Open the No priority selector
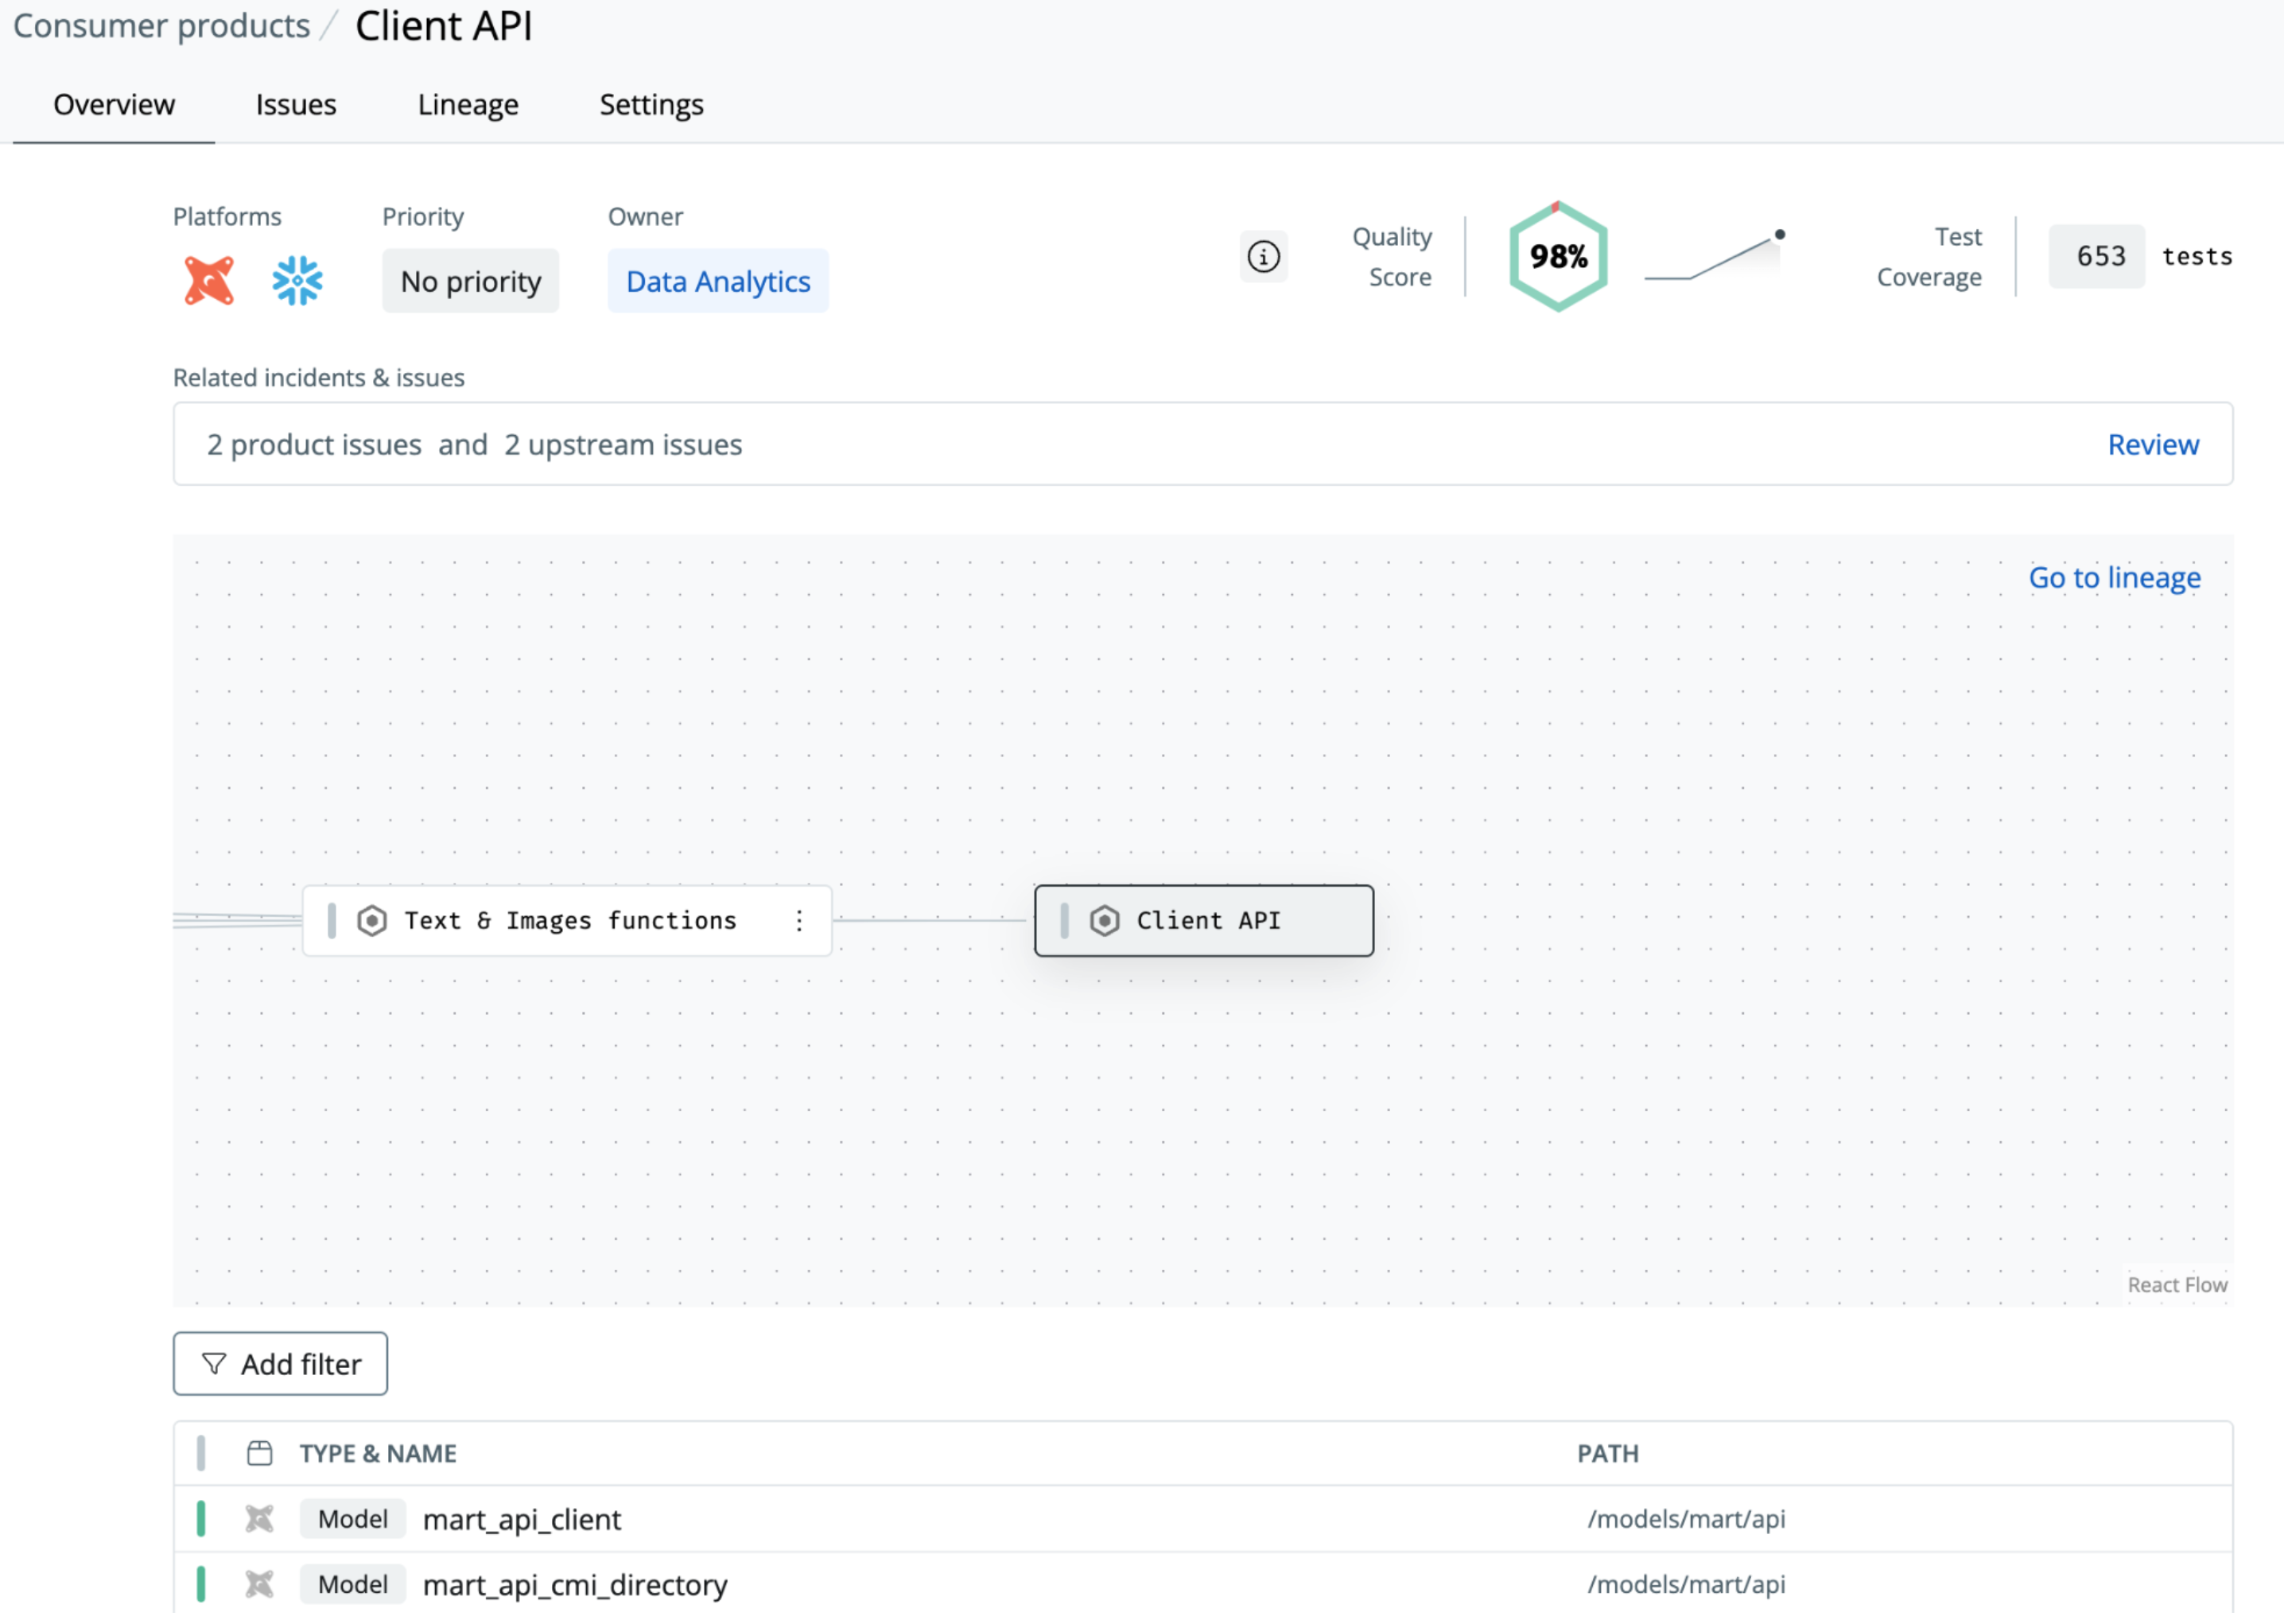Viewport: 2284px width, 1624px height. tap(470, 281)
